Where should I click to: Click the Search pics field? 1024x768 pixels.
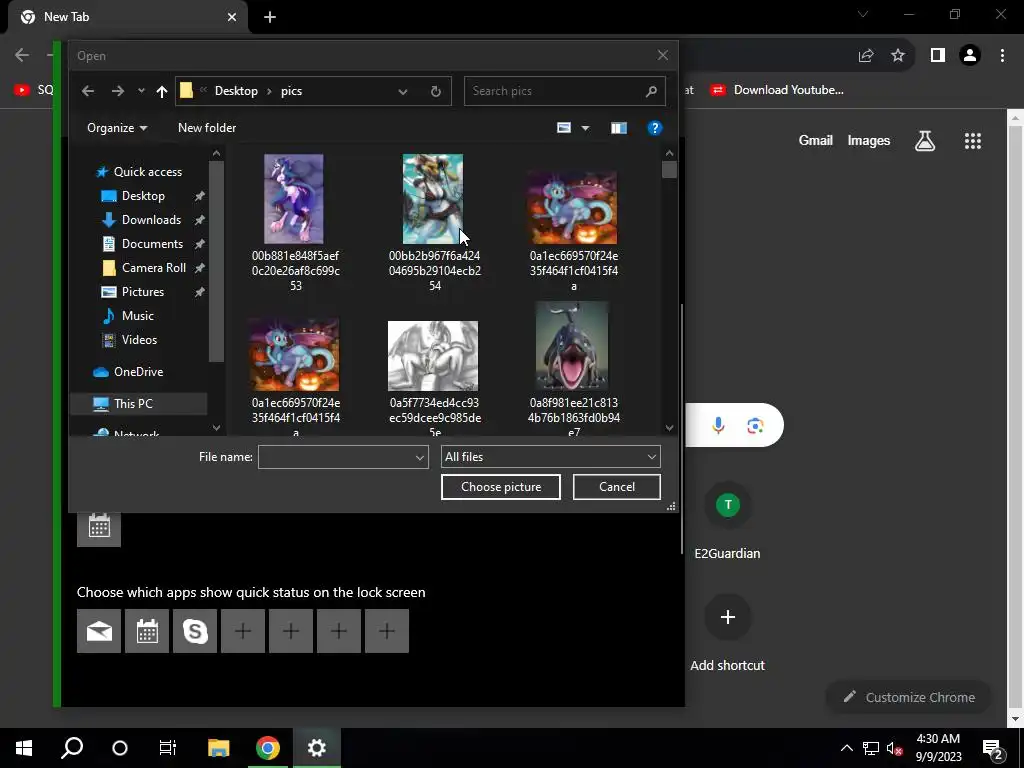point(564,91)
